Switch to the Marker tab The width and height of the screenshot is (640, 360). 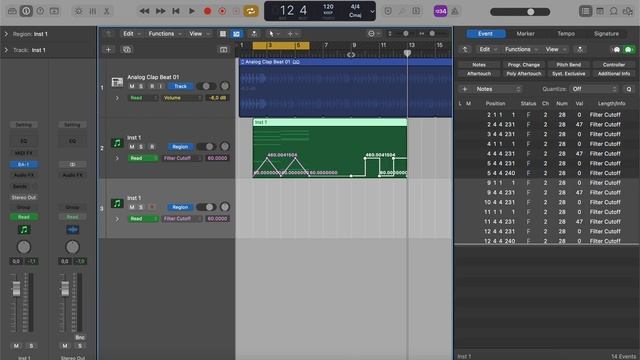pyautogui.click(x=525, y=33)
